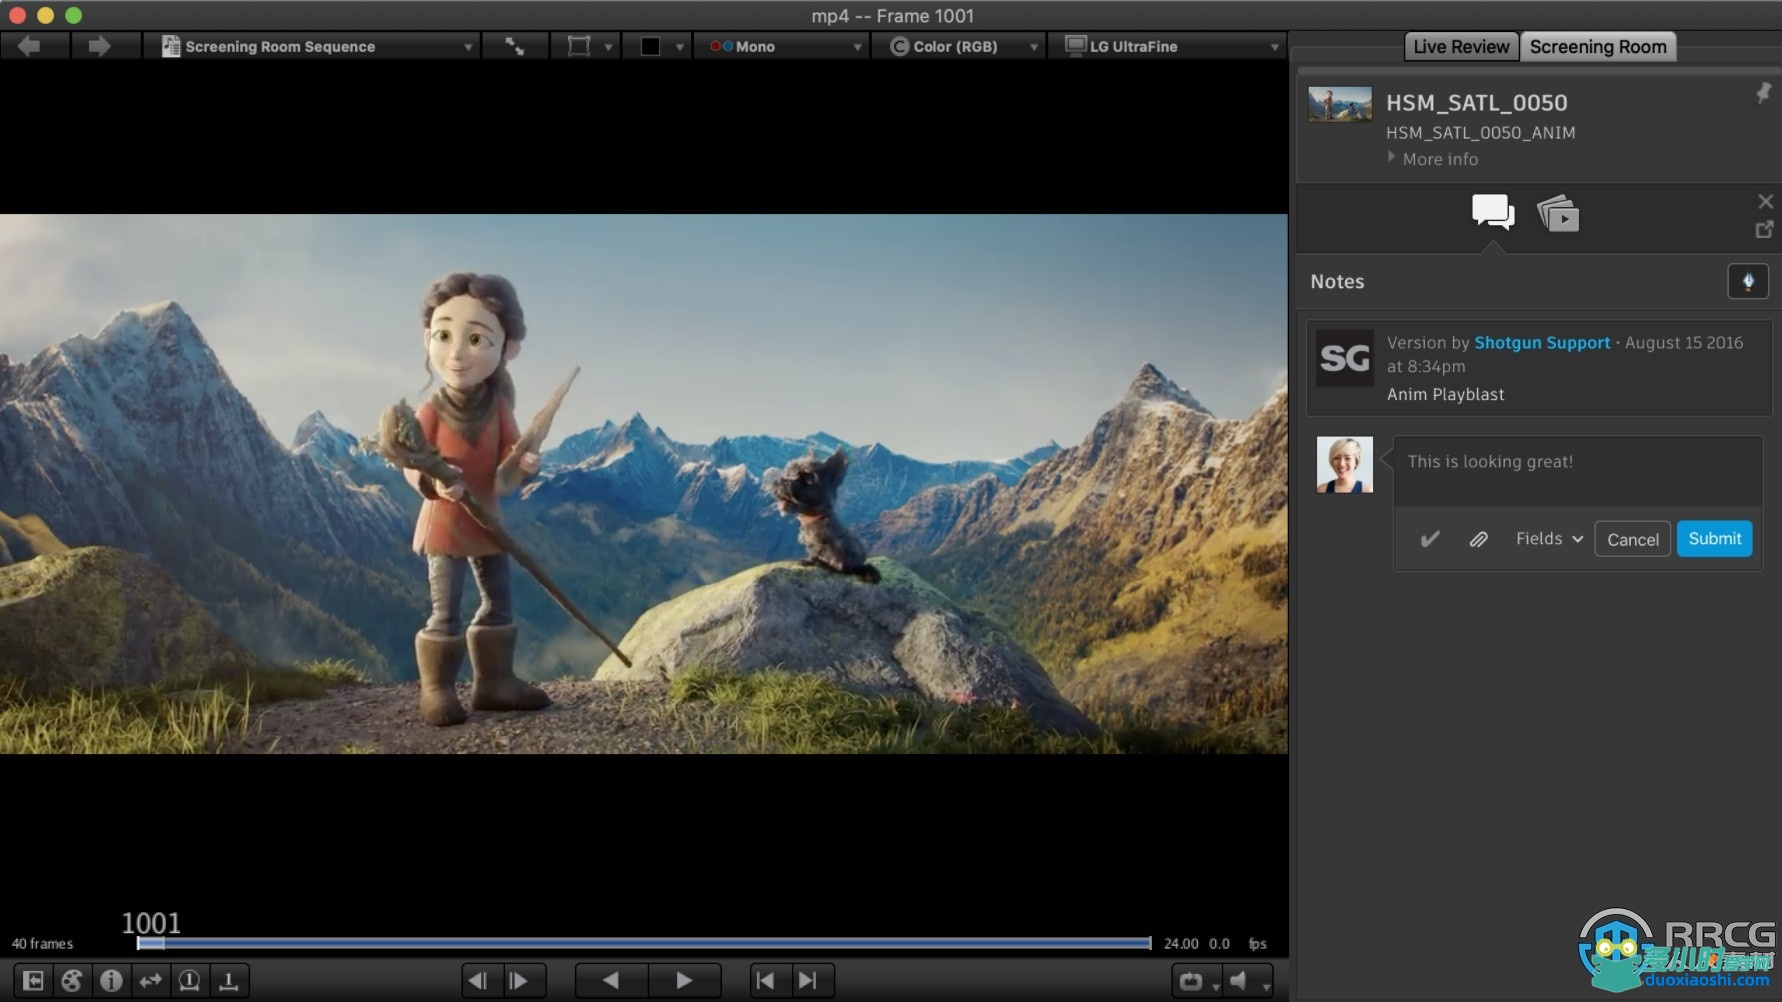Click the 24.00 fps value
Screen dimensions: 1782x1002
1181,943
